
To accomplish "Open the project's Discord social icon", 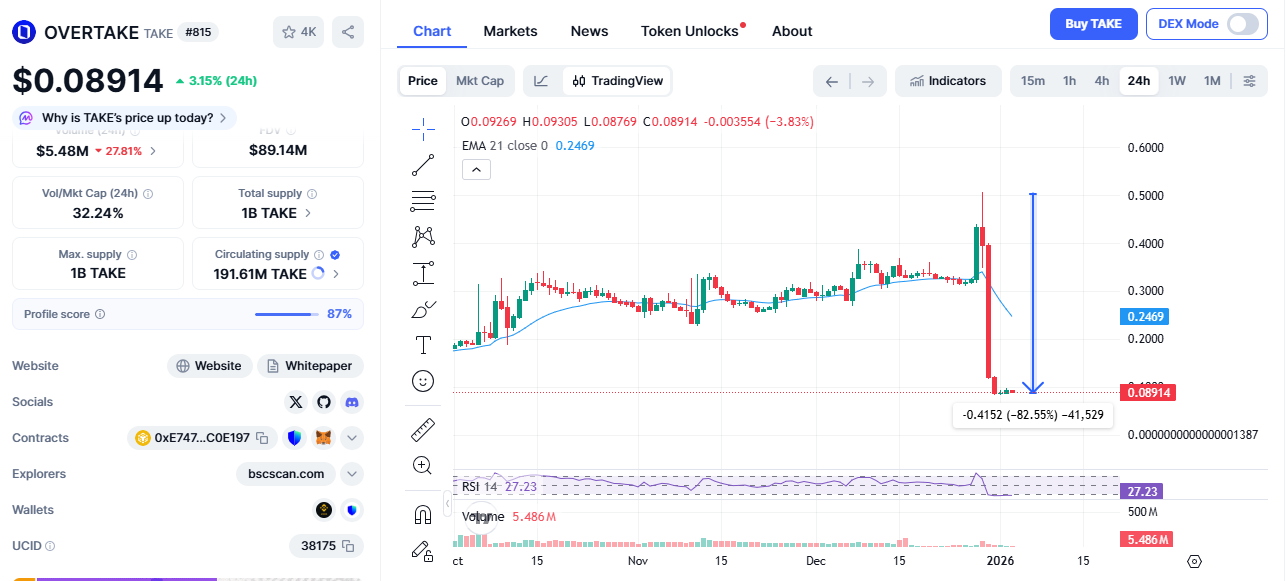I will click(351, 401).
